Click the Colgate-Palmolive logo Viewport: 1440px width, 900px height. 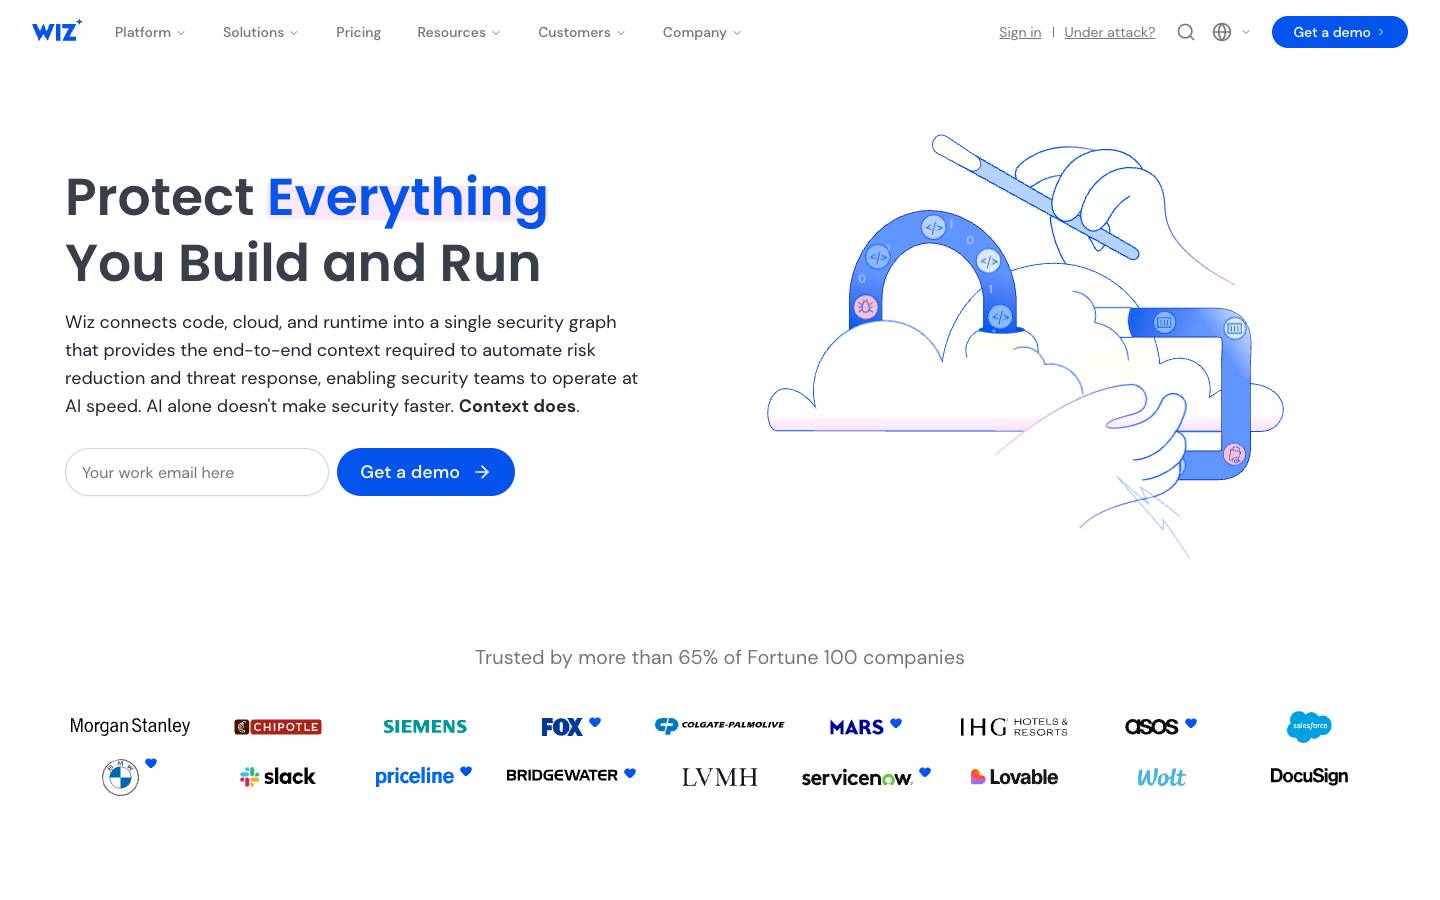point(720,725)
